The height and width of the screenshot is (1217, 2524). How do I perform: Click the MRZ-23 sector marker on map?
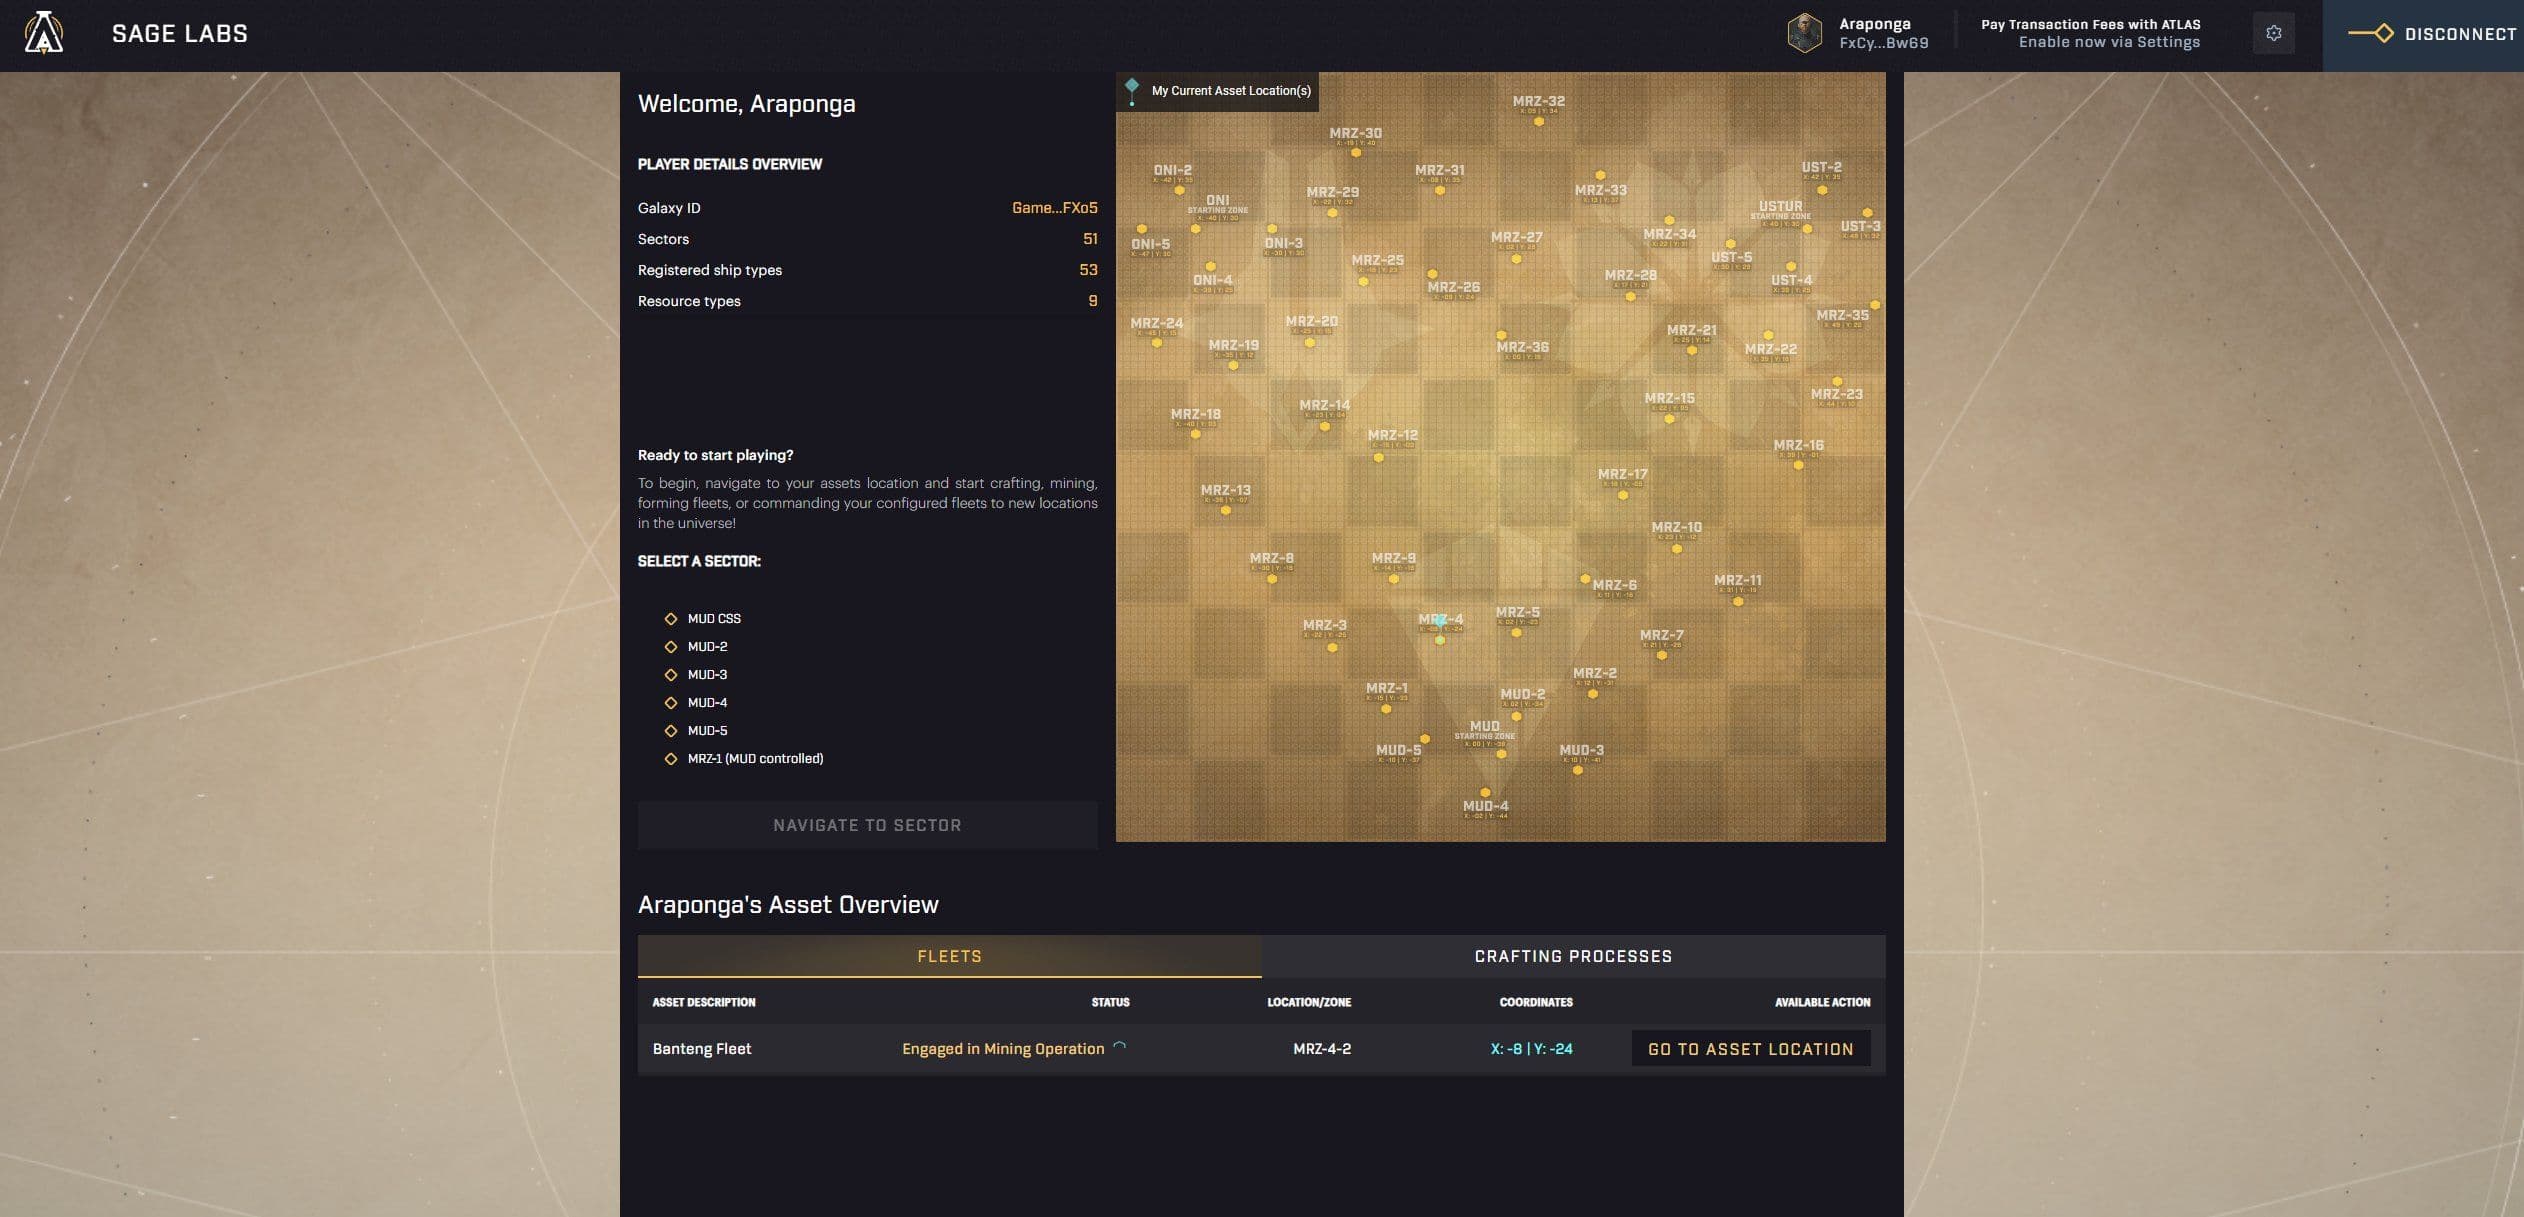pyautogui.click(x=1837, y=382)
